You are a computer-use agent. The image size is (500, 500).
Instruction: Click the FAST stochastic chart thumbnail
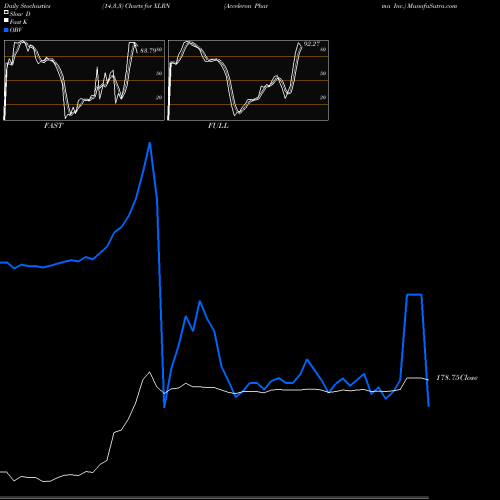[84, 80]
